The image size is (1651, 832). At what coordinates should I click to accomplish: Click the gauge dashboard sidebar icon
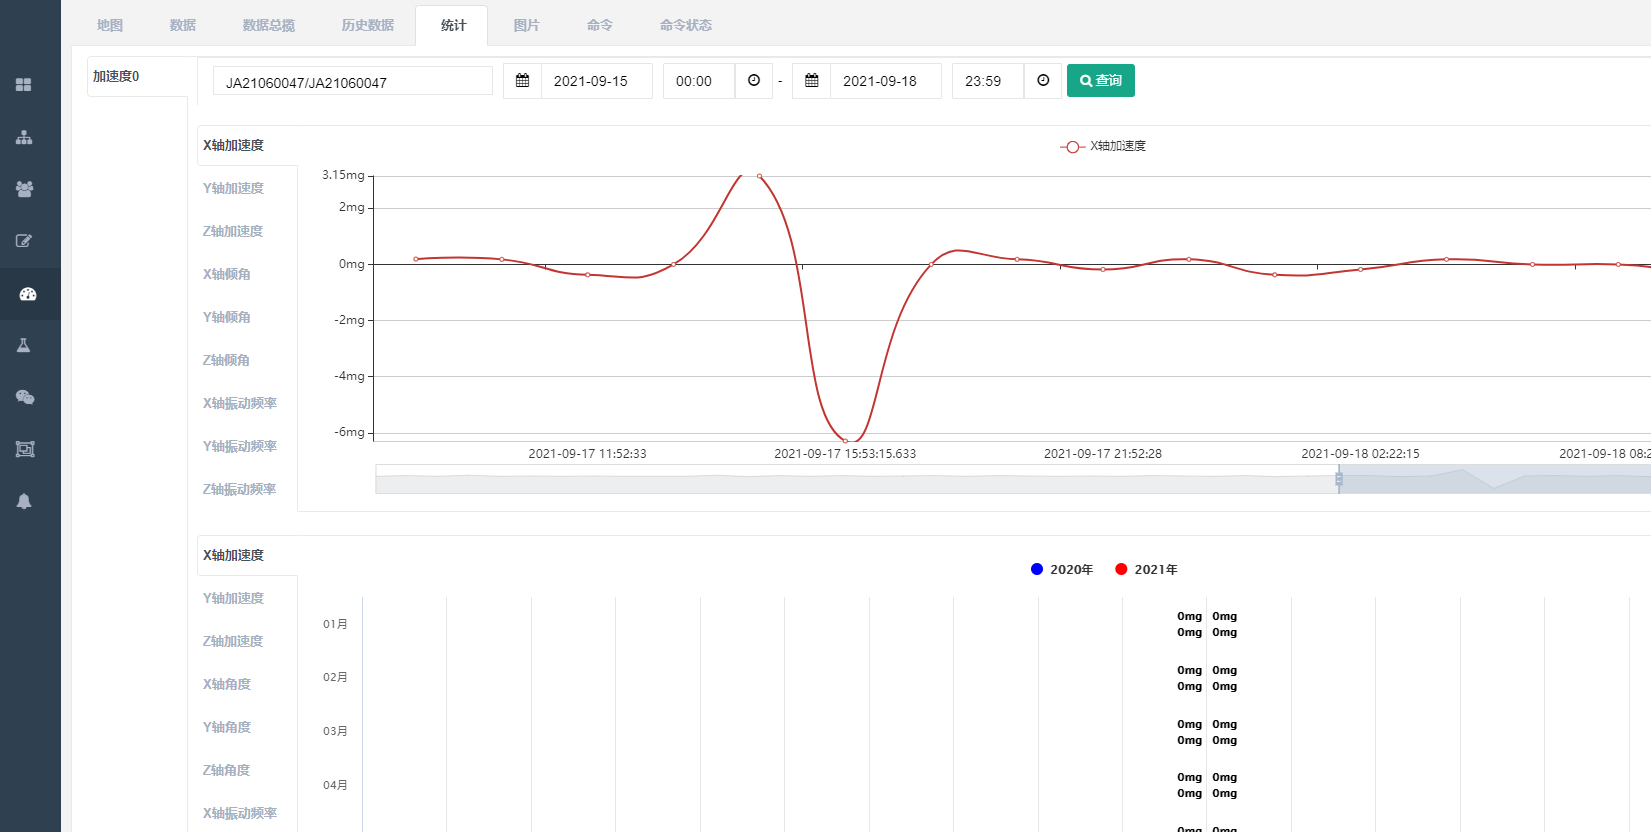pos(27,294)
